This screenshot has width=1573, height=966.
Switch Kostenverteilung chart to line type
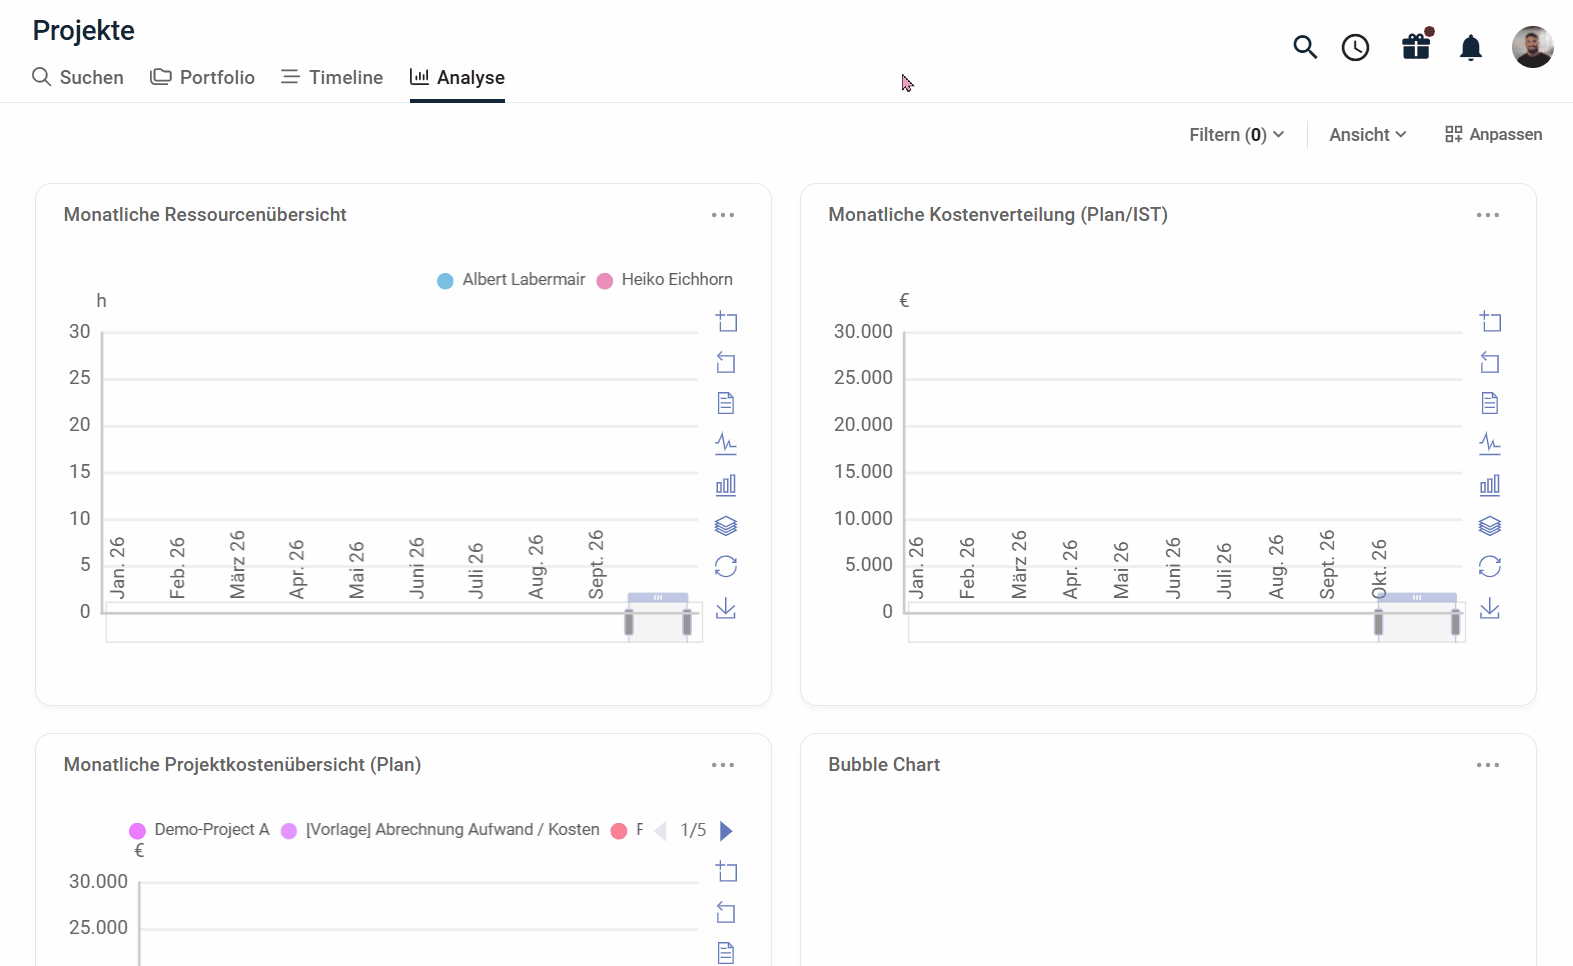[1490, 443]
